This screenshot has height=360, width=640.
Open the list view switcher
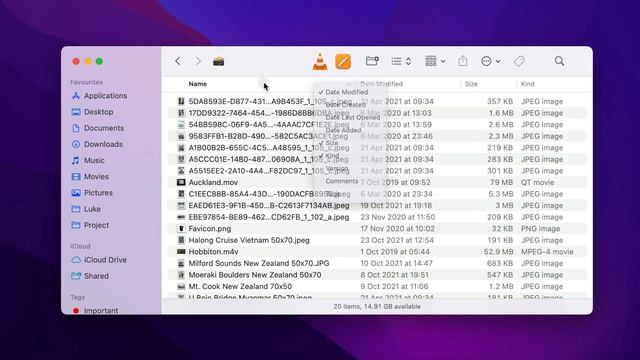tap(401, 61)
